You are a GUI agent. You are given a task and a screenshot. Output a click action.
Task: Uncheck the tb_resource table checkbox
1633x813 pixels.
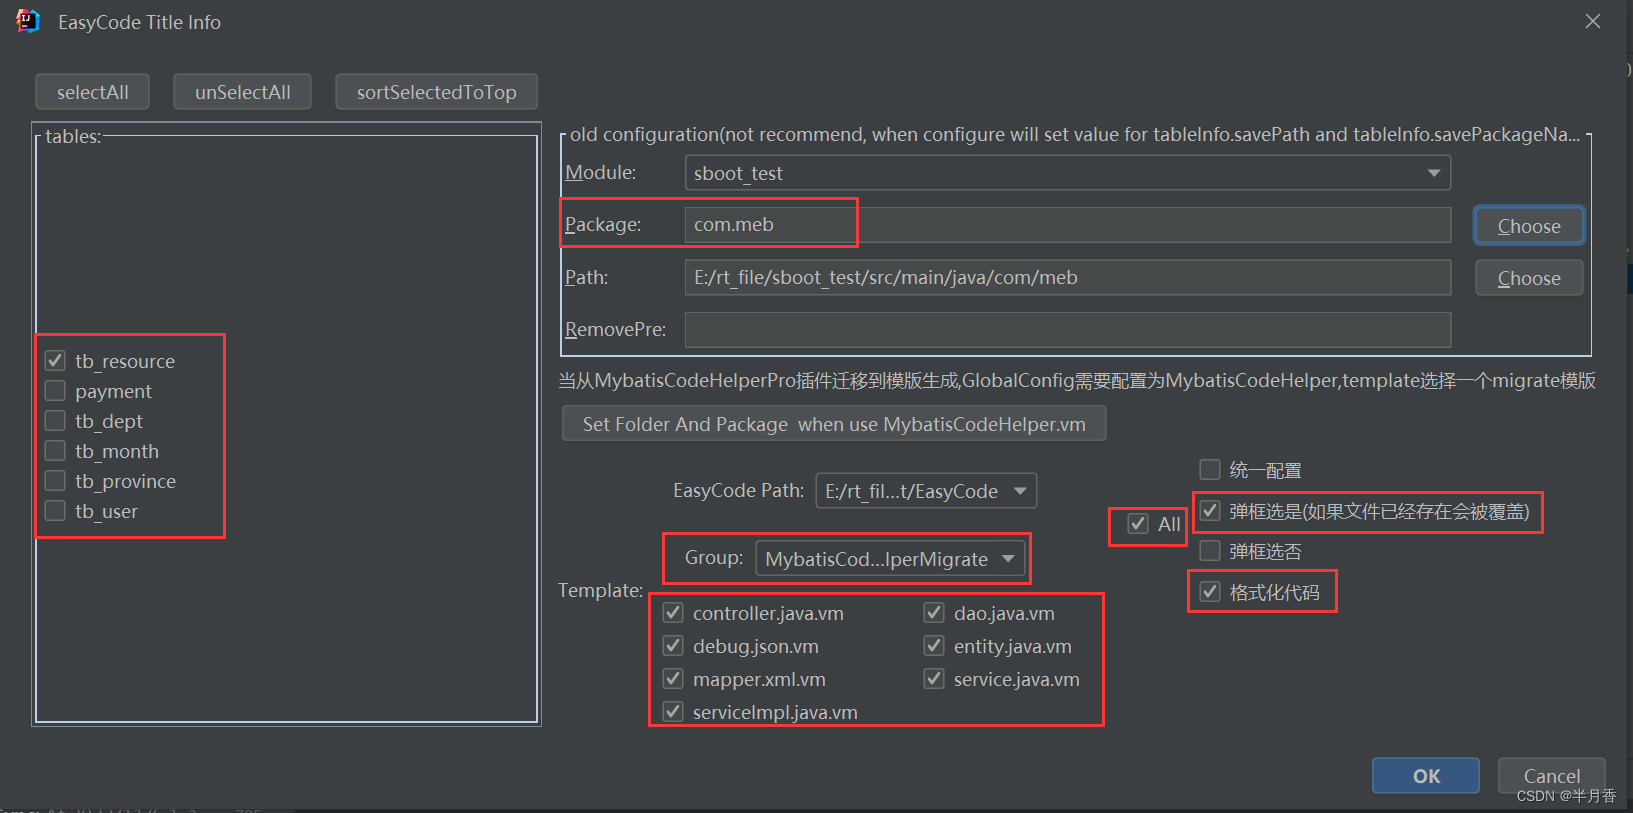pos(55,360)
